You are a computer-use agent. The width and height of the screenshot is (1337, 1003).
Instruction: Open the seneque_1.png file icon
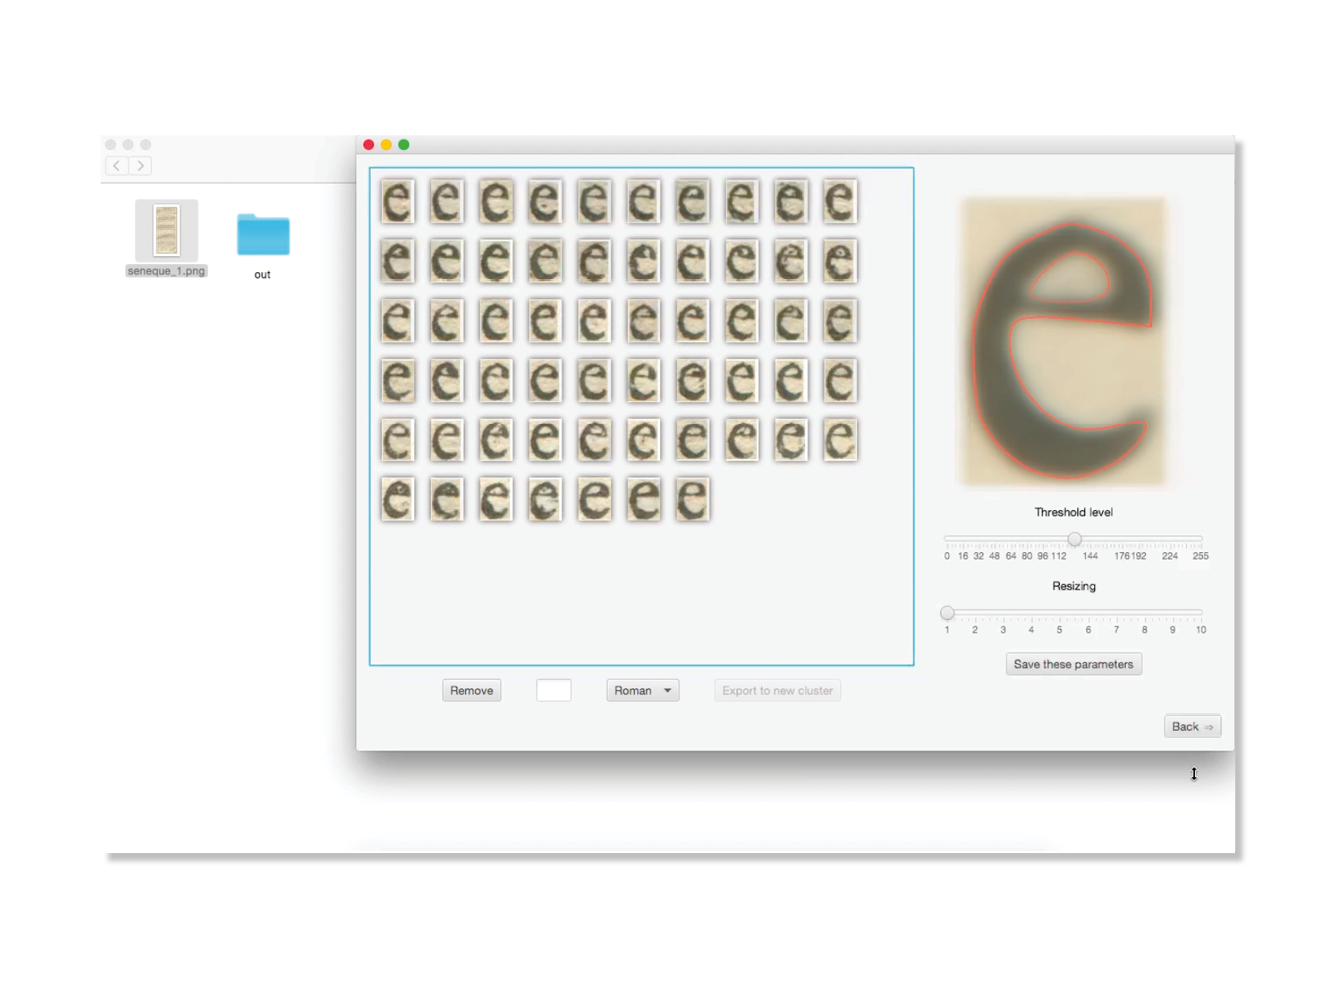tap(166, 231)
